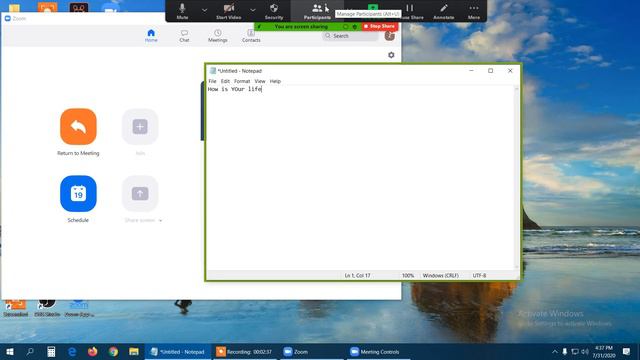
Task: Click the greyed Join button
Action: point(140,127)
